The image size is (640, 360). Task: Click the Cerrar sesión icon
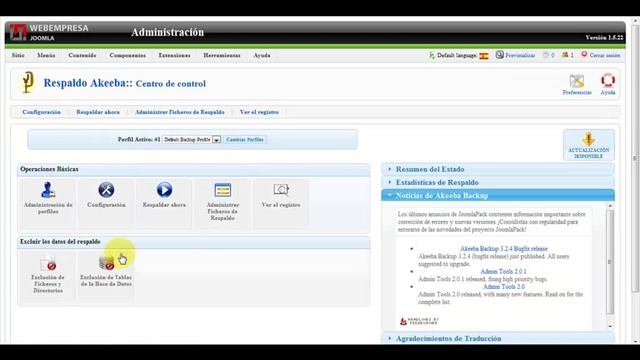click(x=584, y=55)
